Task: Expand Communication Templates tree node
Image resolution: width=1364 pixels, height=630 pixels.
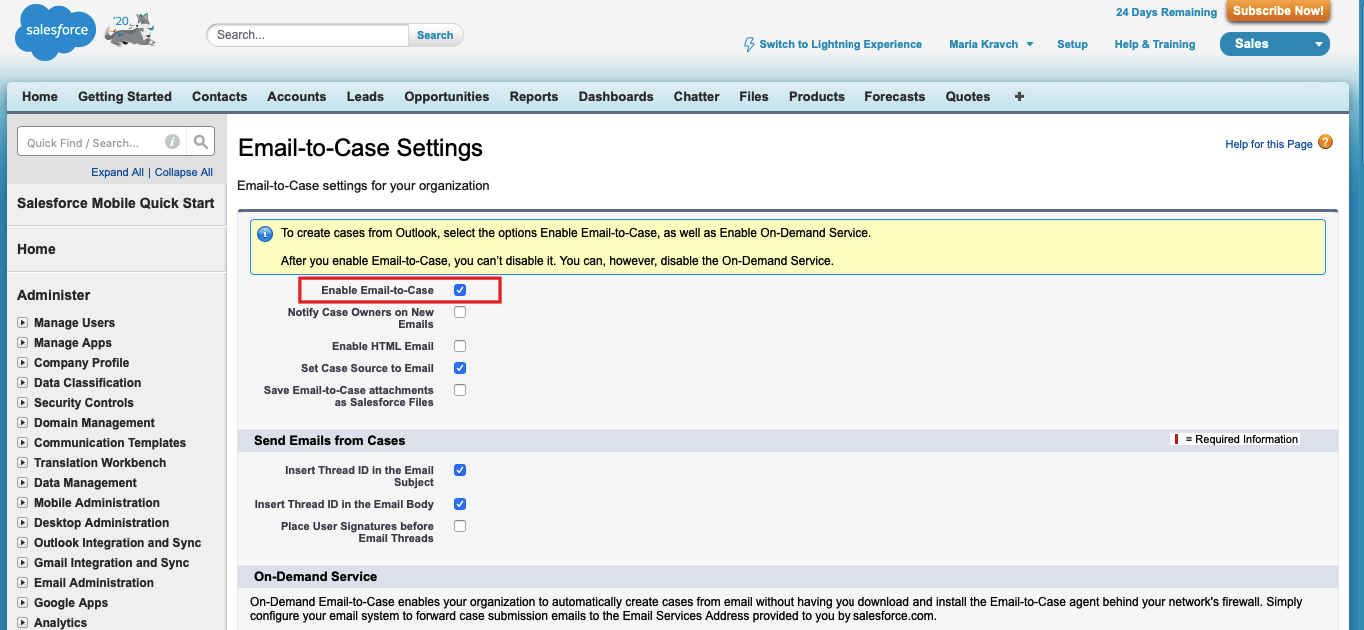Action: point(22,443)
